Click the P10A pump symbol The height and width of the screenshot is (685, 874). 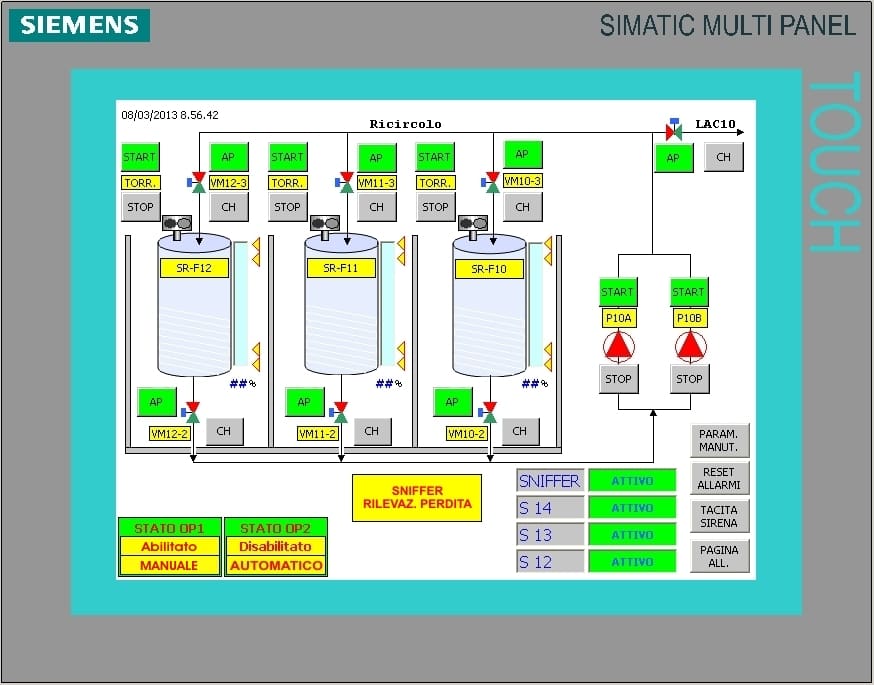pyautogui.click(x=619, y=346)
